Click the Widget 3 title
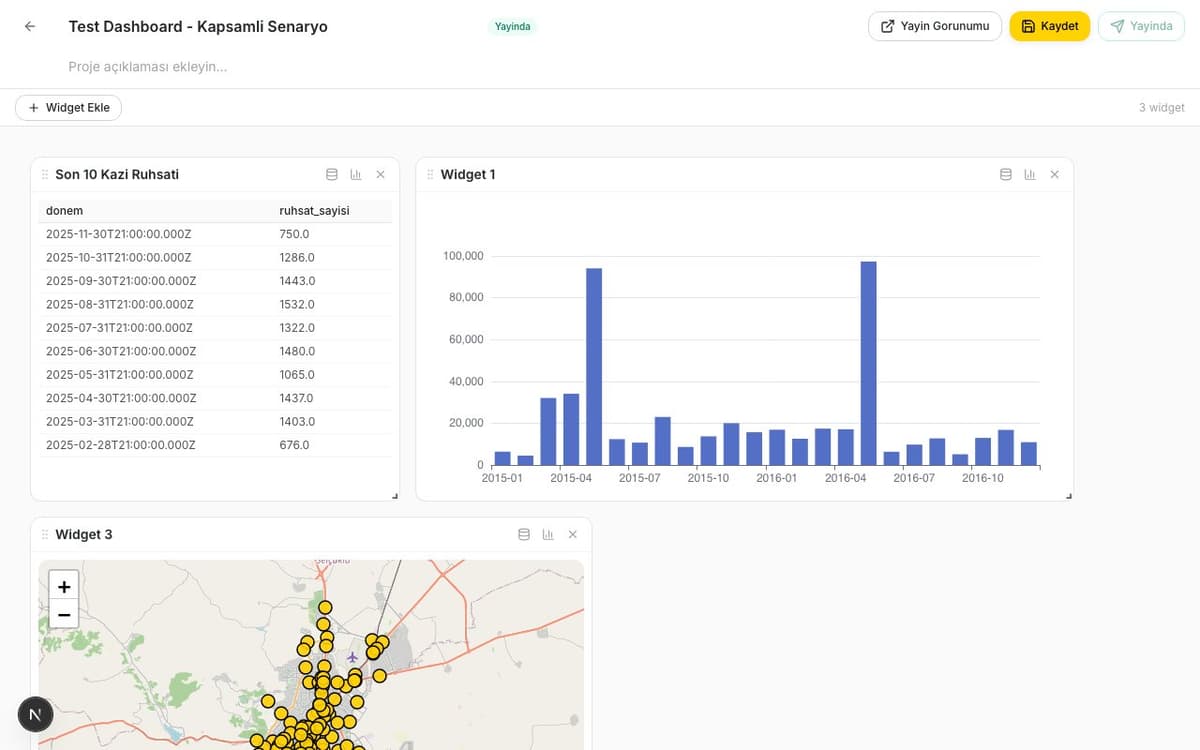The height and width of the screenshot is (750, 1200). click(x=84, y=534)
